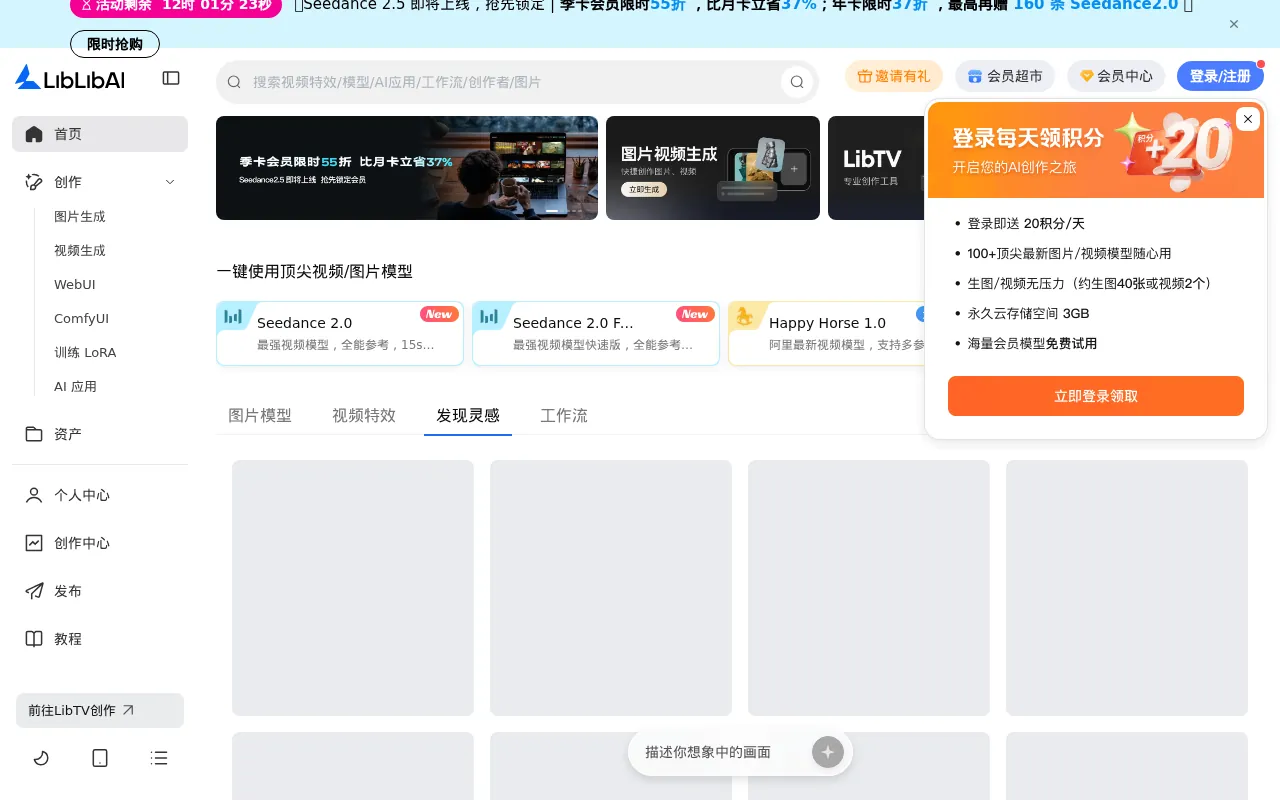
Task: Open 教程 in the sidebar
Action: click(x=100, y=639)
